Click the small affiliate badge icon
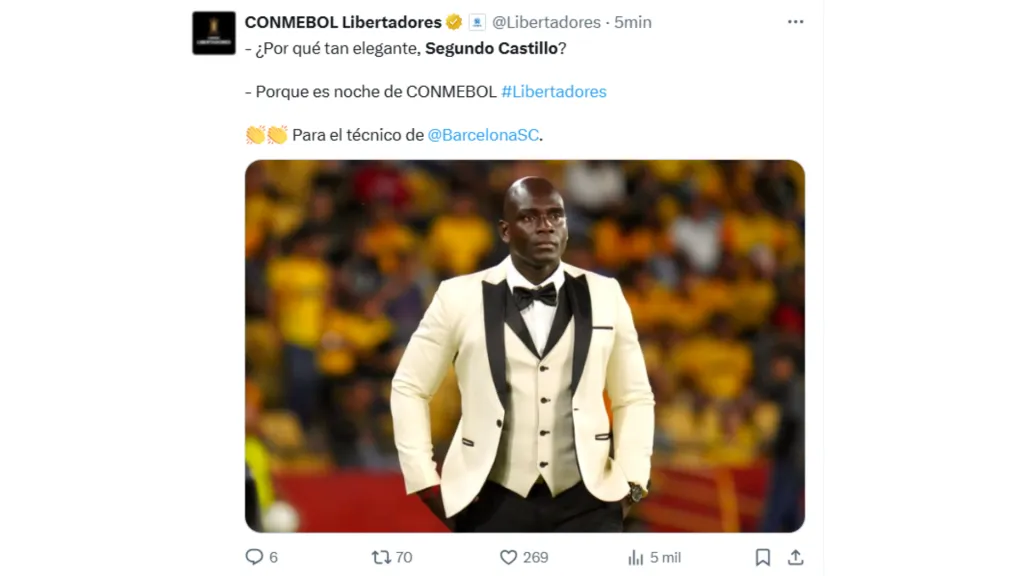Screen dimensions: 1024x576 (477, 22)
